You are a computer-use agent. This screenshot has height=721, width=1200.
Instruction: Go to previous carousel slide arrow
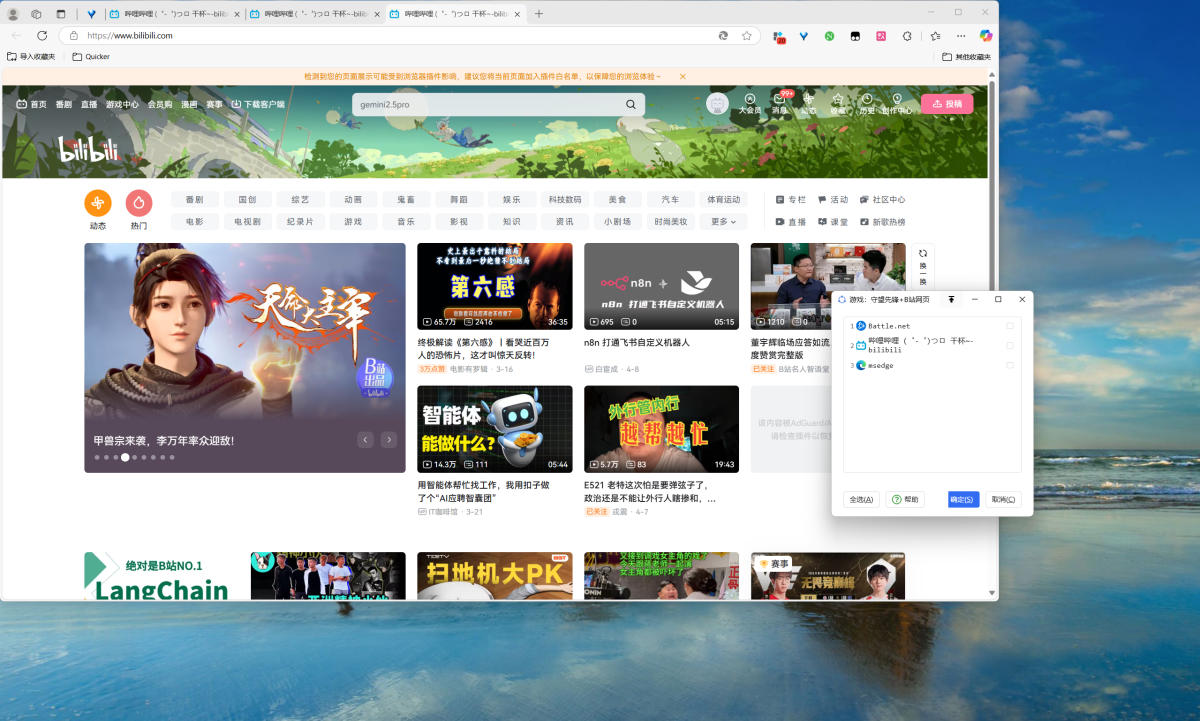(366, 440)
